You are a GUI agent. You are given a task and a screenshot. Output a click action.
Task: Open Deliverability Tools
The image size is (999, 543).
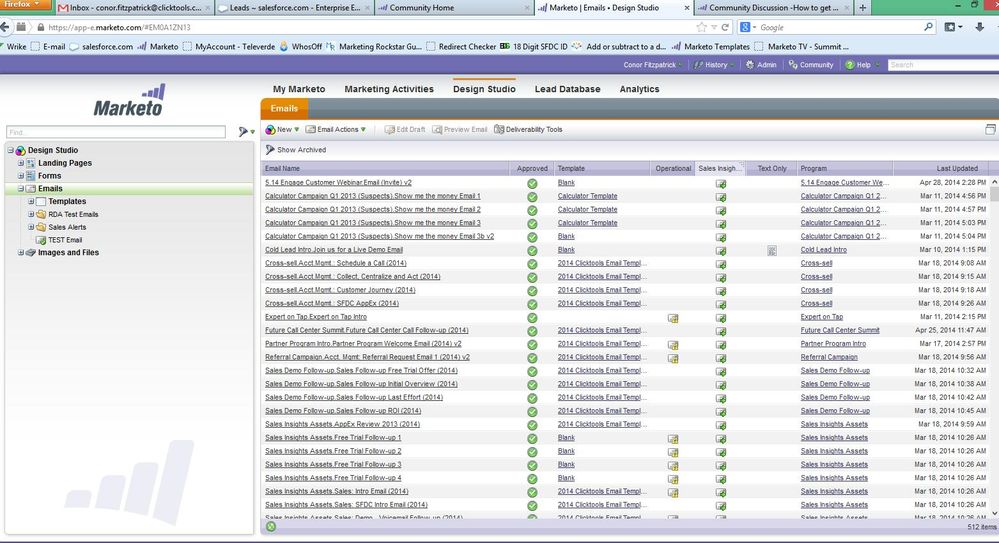(x=528, y=129)
